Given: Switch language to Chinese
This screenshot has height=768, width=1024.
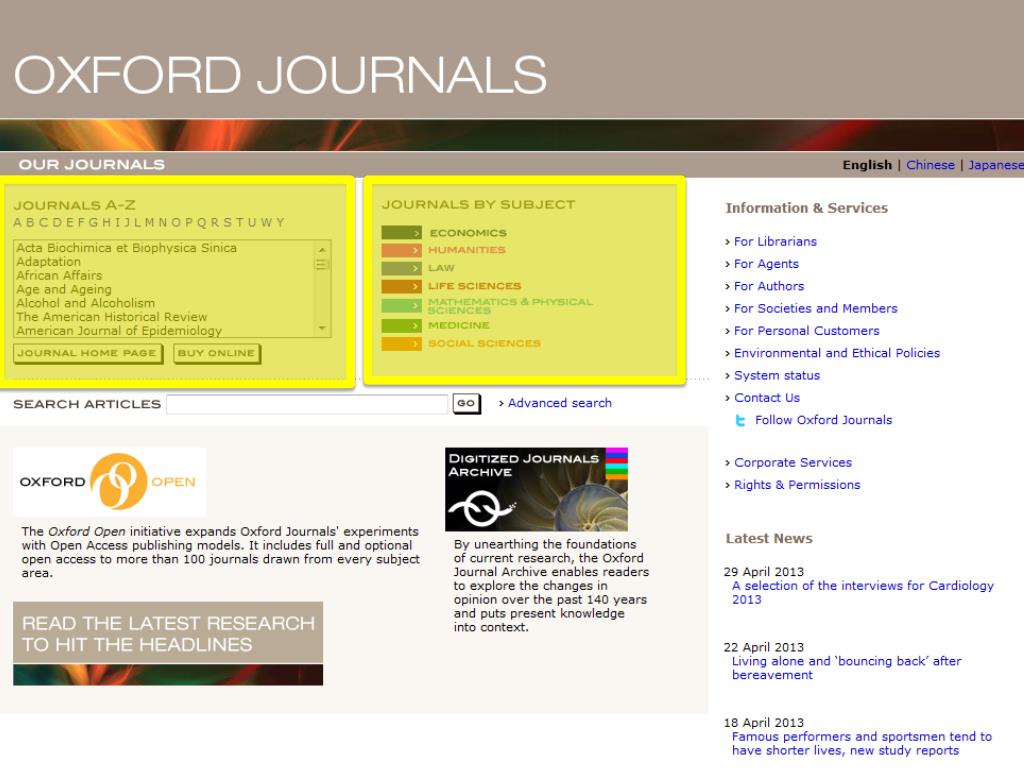Looking at the screenshot, I should (930, 165).
